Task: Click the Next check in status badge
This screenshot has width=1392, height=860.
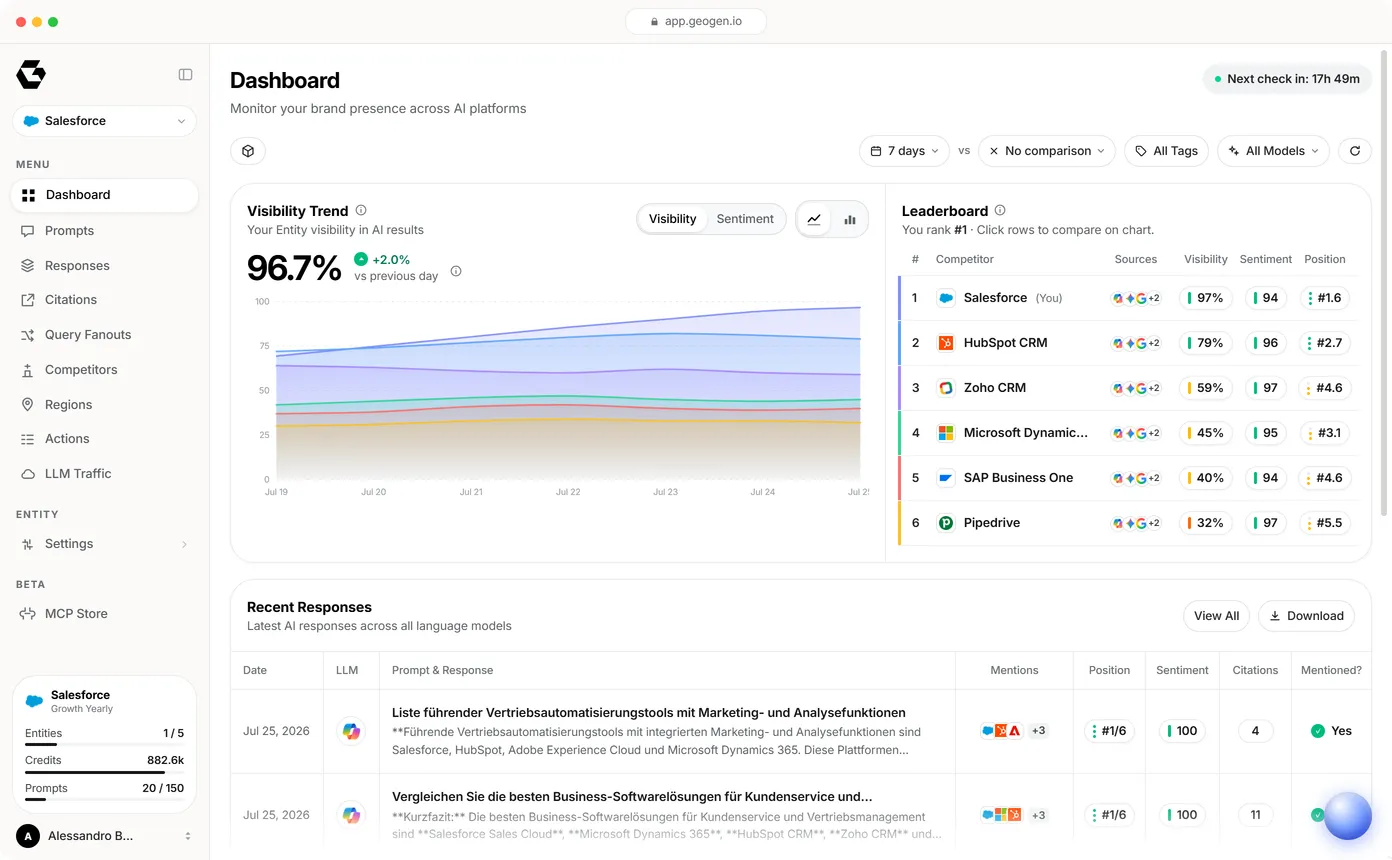Action: pyautogui.click(x=1287, y=79)
